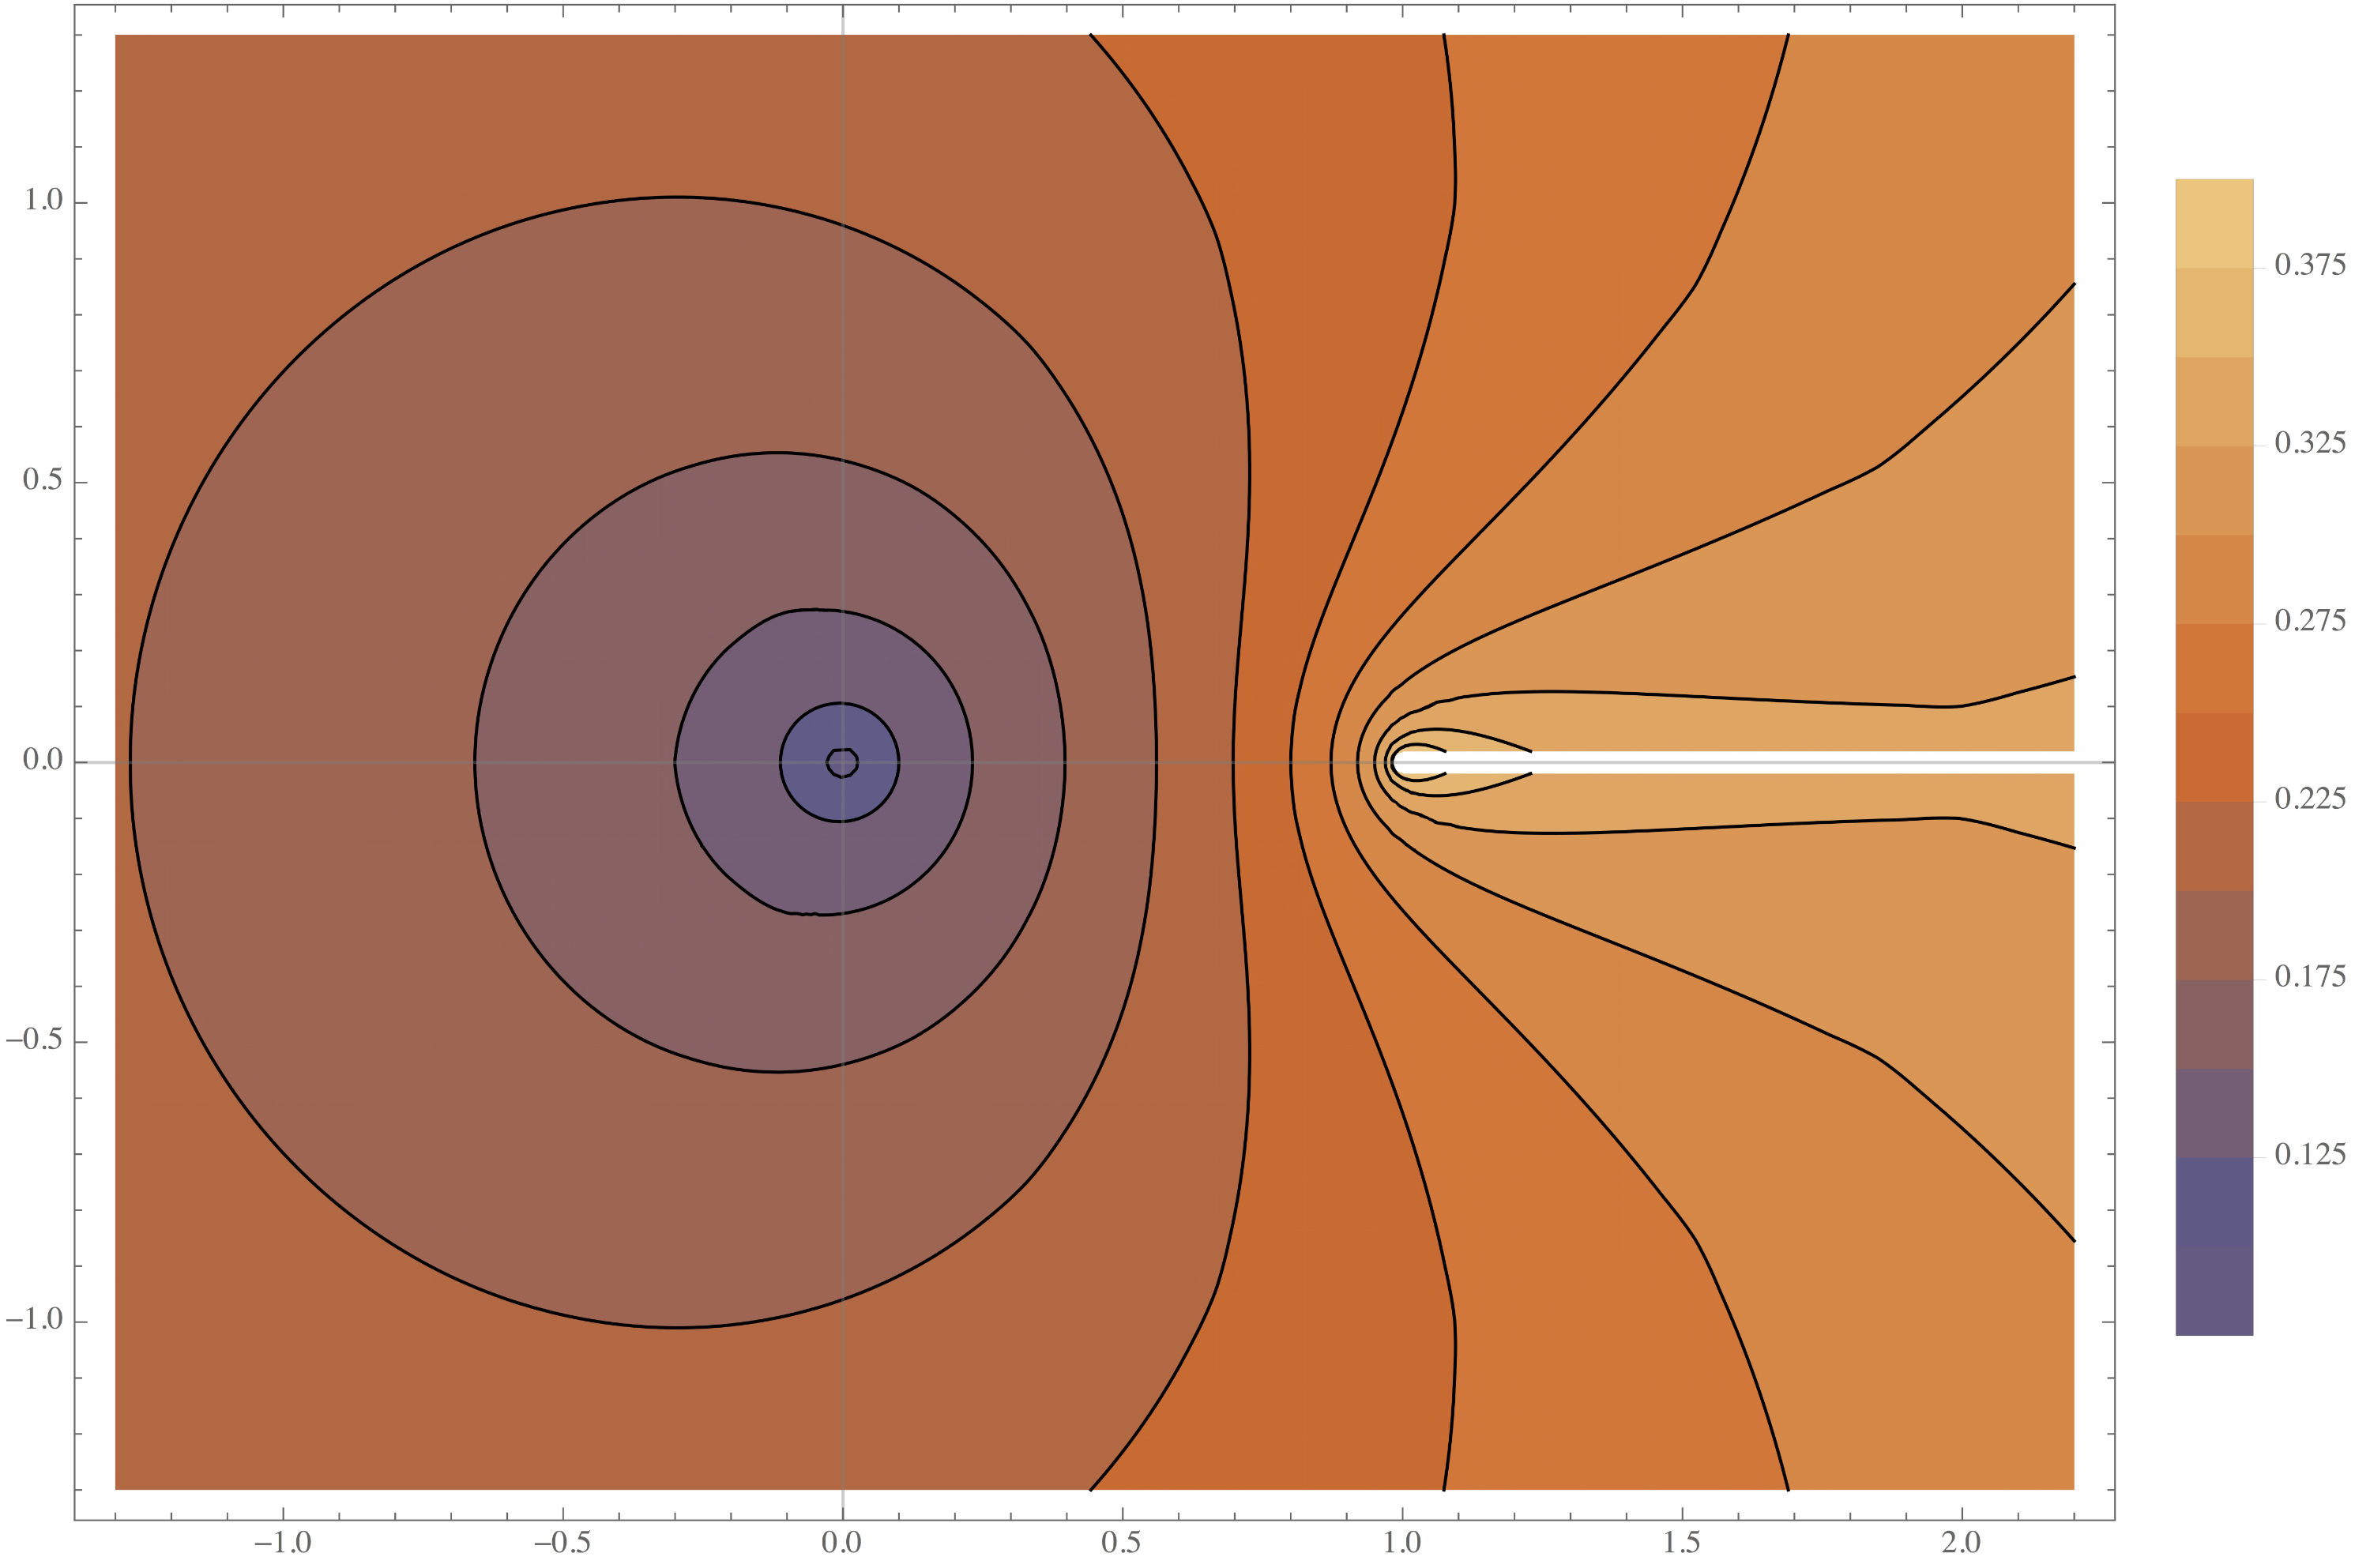Click the legend label 0.225

pos(2308,799)
